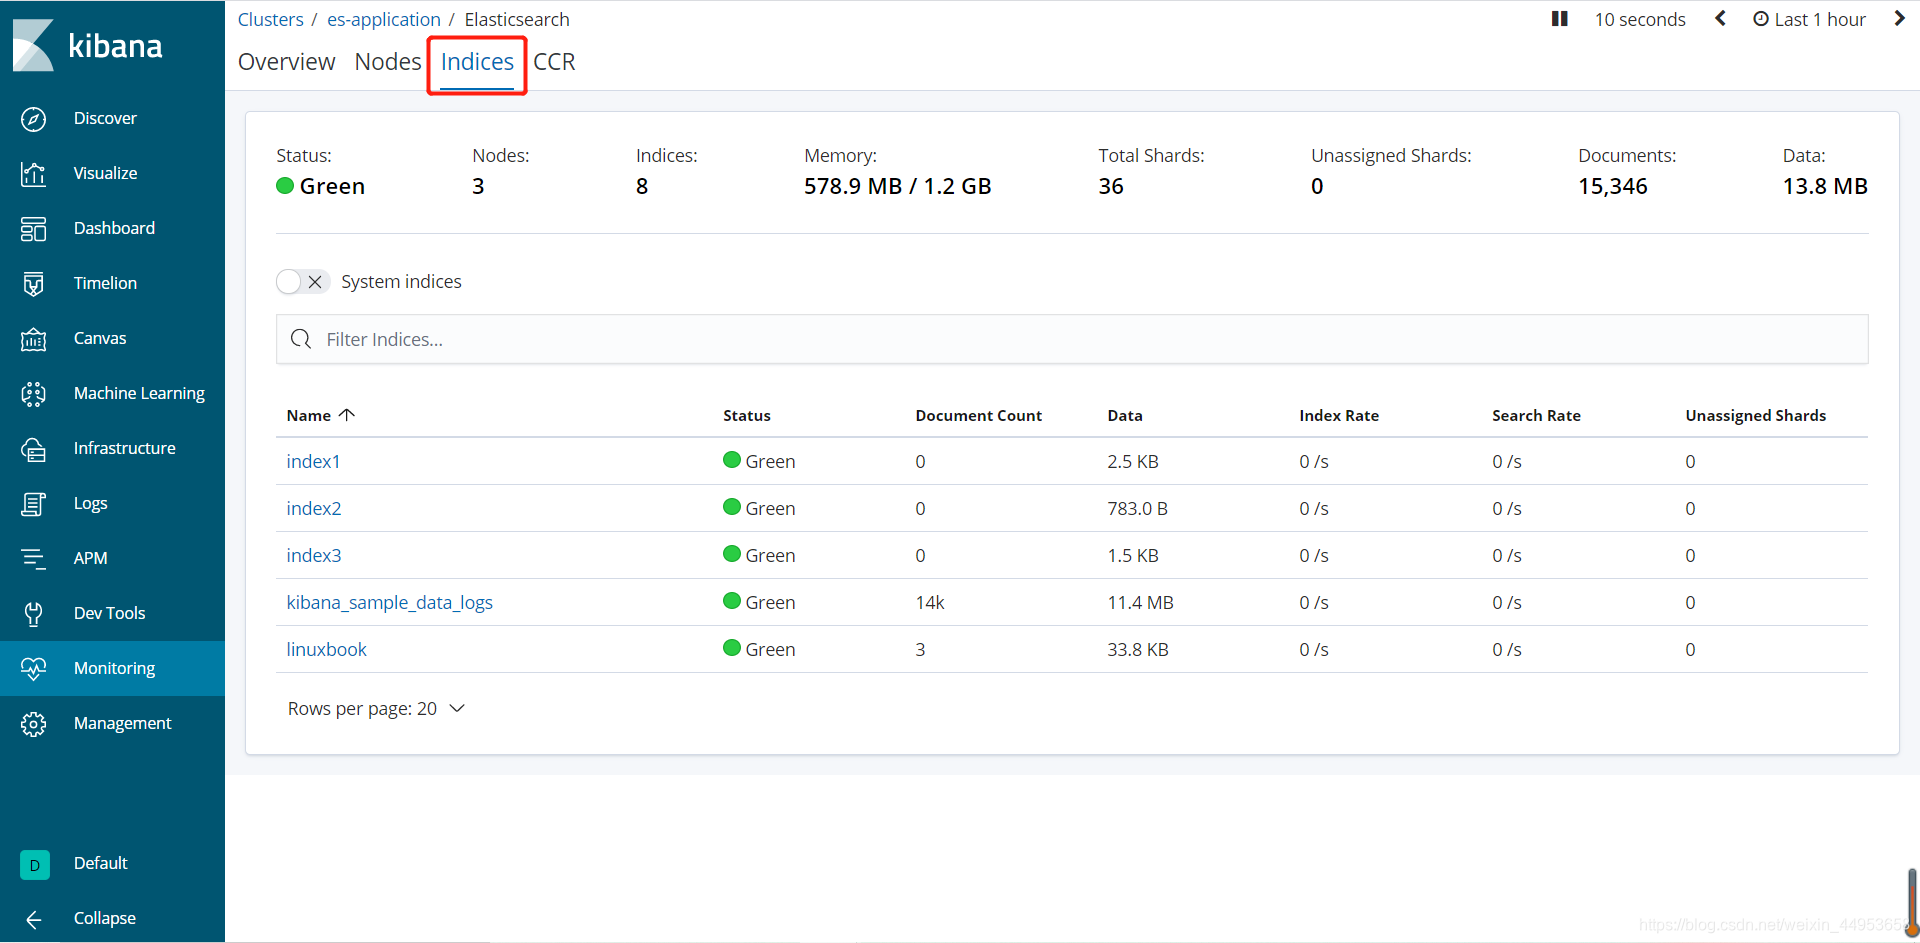Open Logs menu label

click(x=90, y=504)
